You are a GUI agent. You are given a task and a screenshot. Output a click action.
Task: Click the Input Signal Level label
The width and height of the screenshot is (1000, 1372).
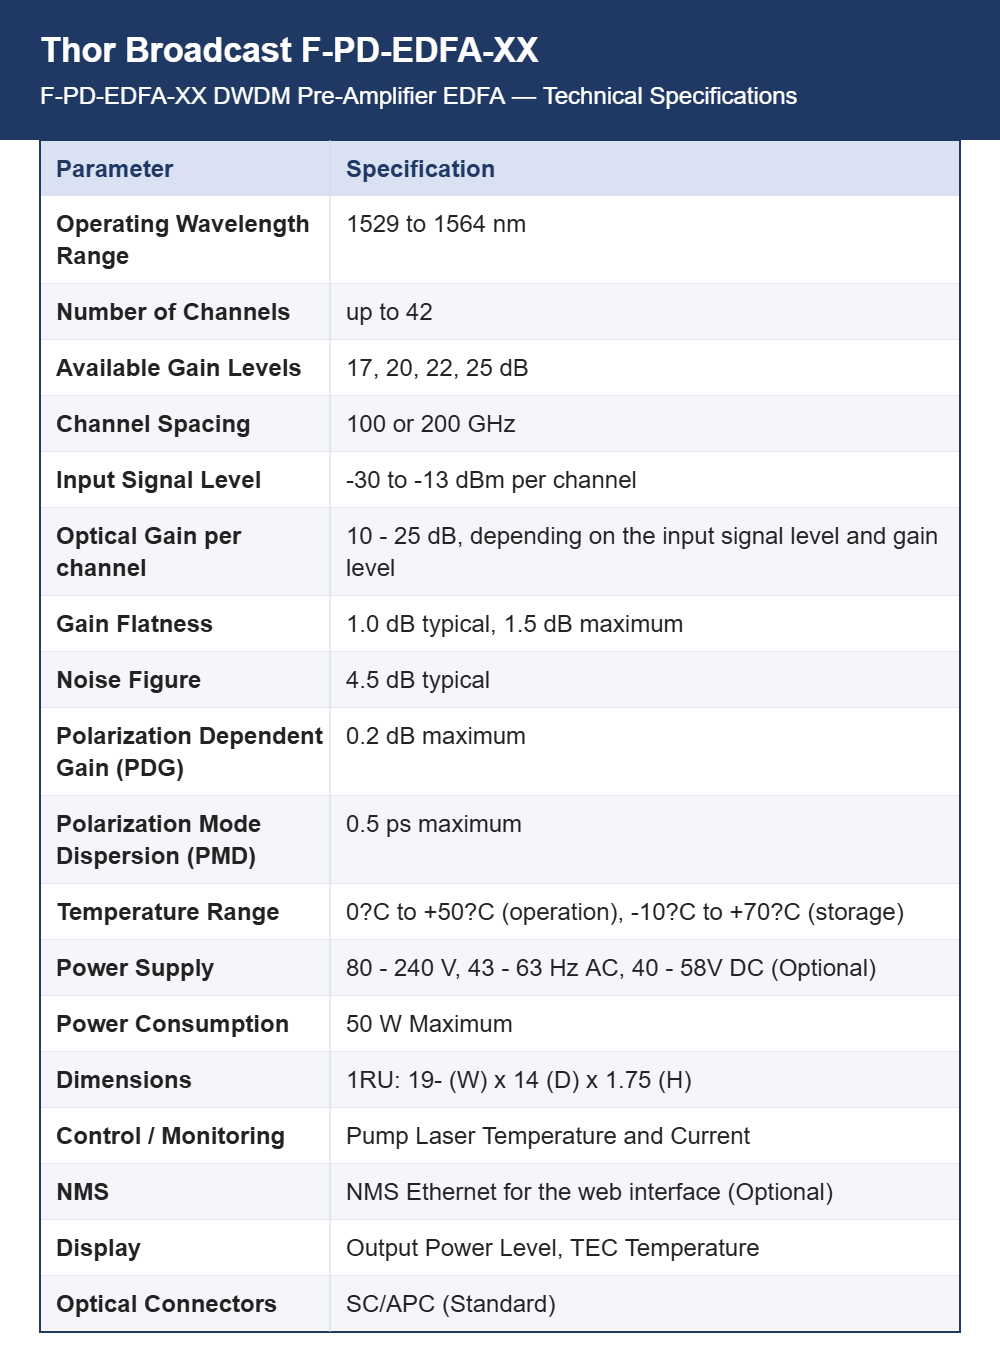158,480
